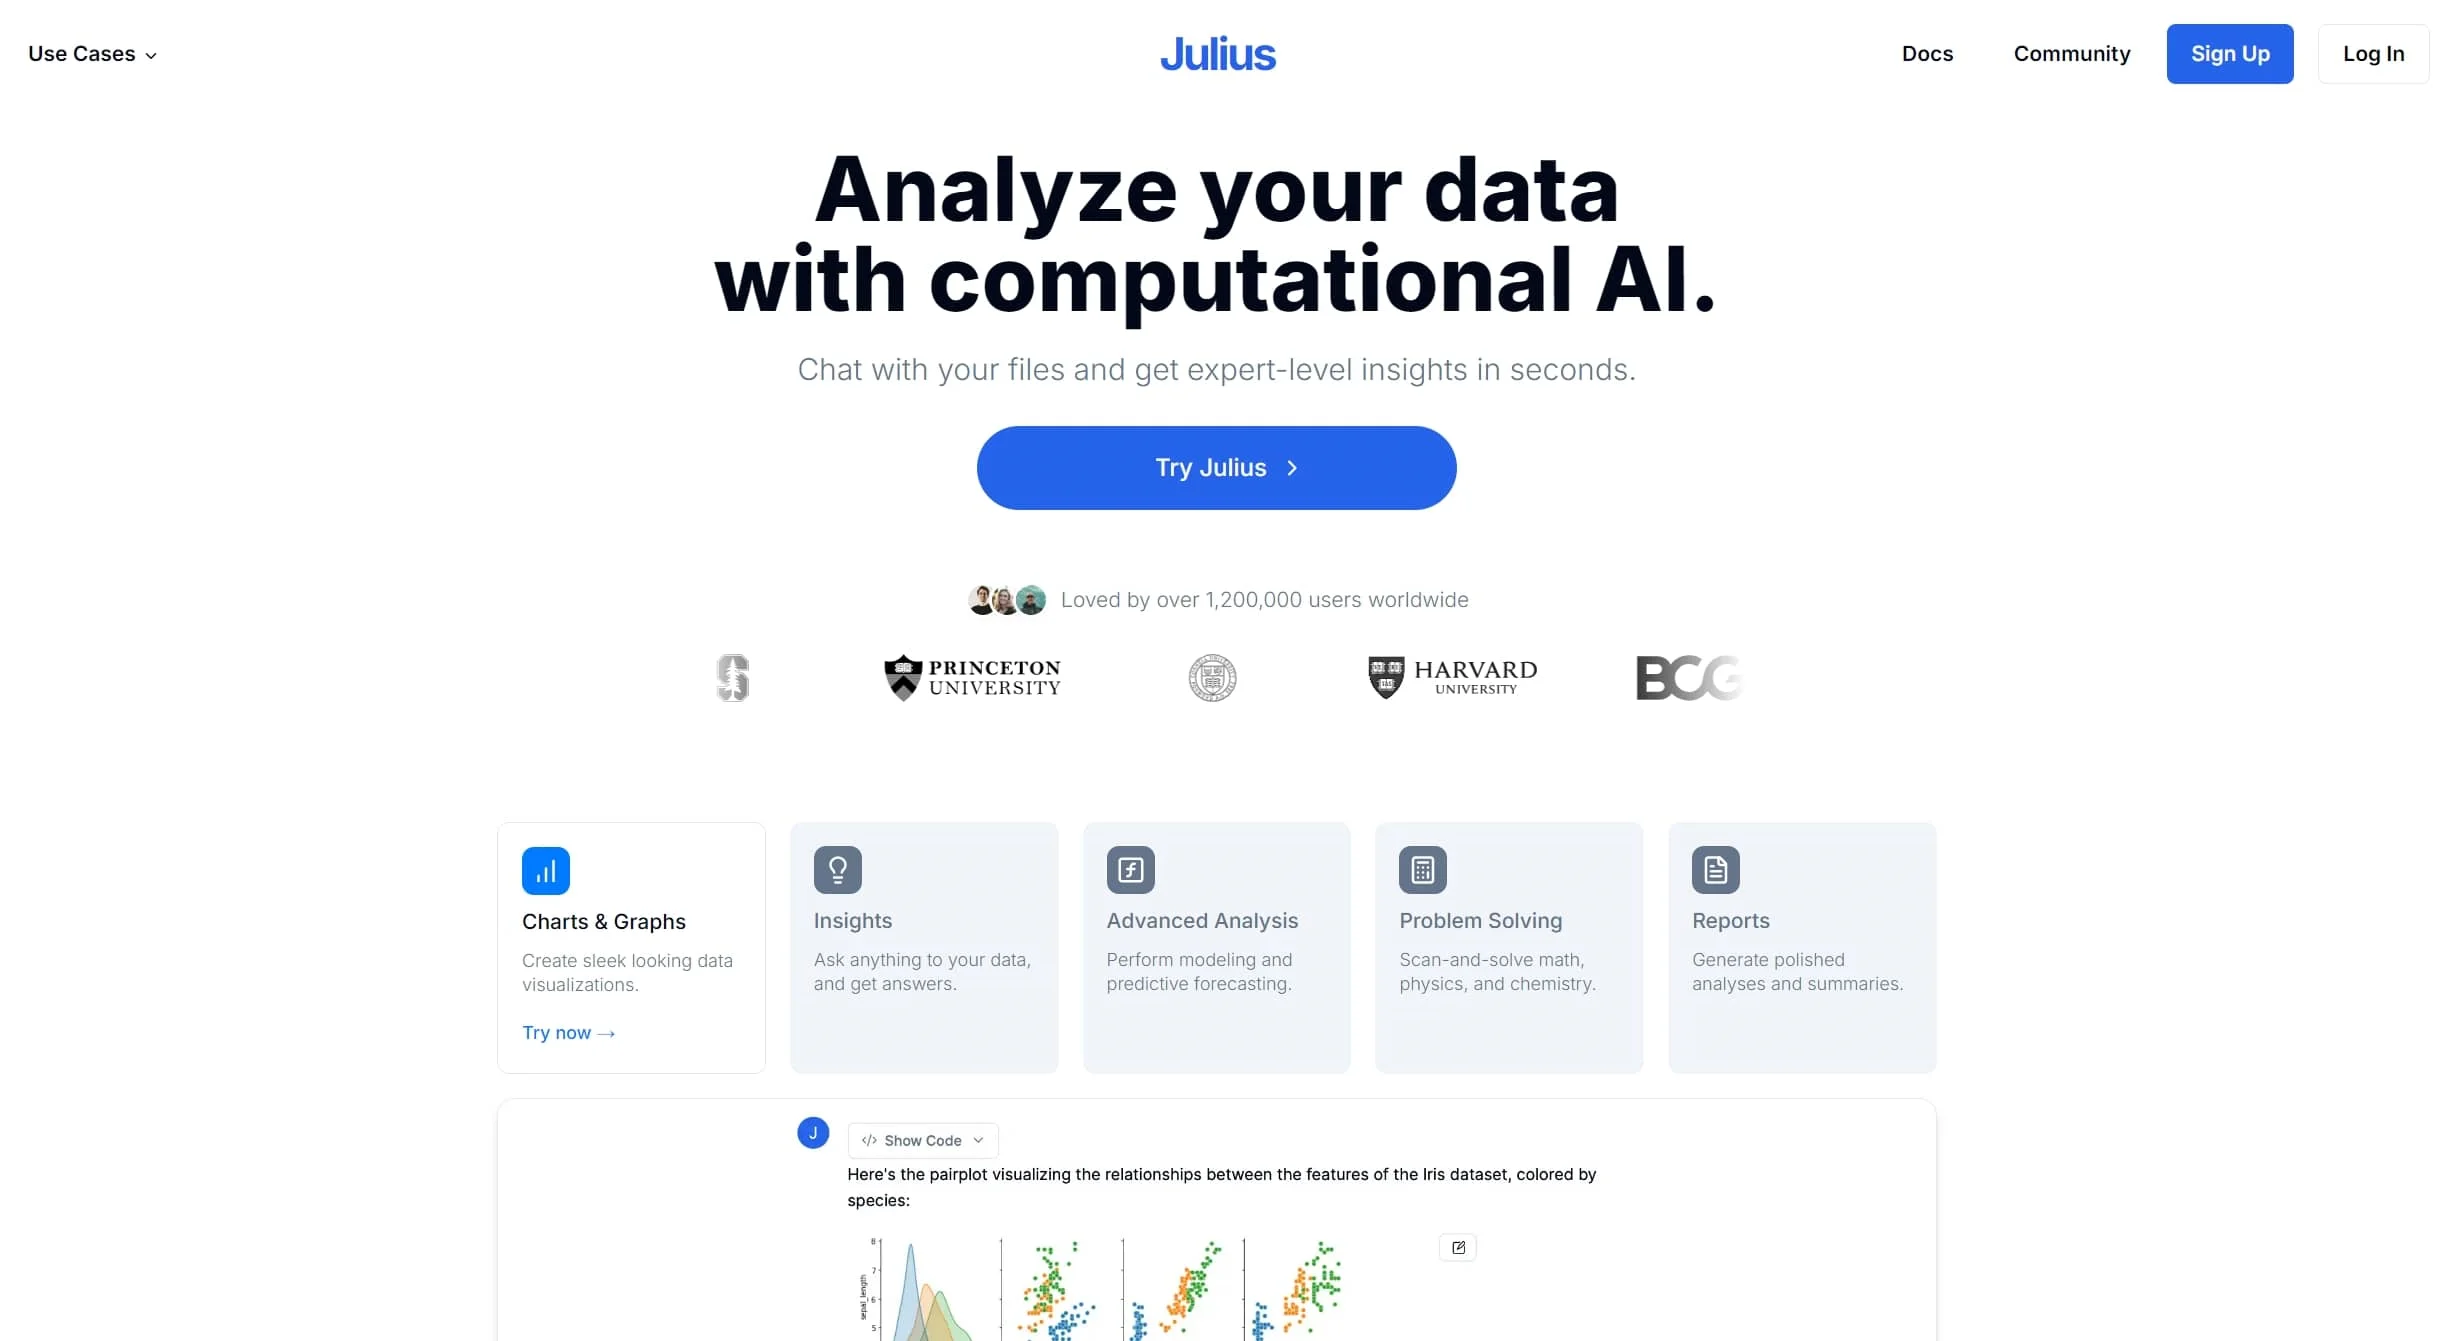Click the Charts & Graphs icon
The width and height of the screenshot is (2439, 1341).
(545, 870)
